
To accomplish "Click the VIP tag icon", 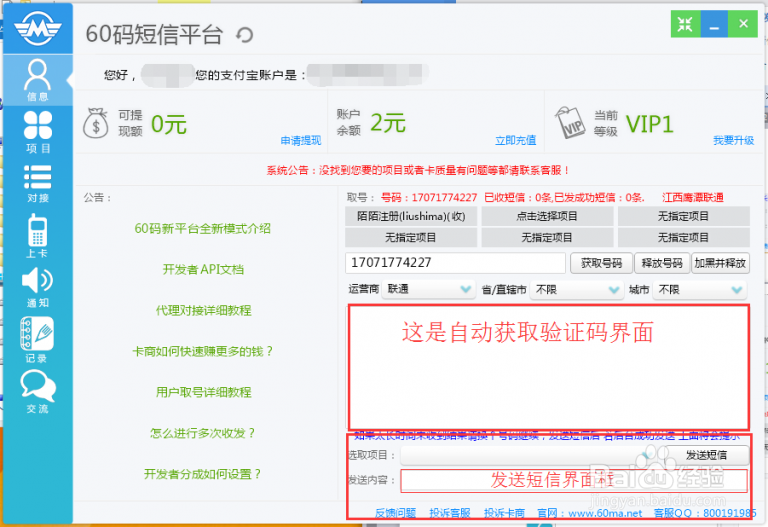I will point(570,122).
